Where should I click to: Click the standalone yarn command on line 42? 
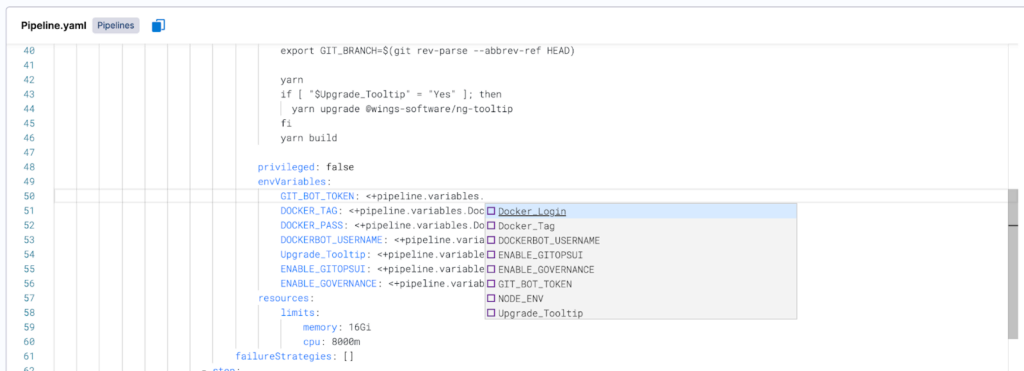tap(291, 80)
